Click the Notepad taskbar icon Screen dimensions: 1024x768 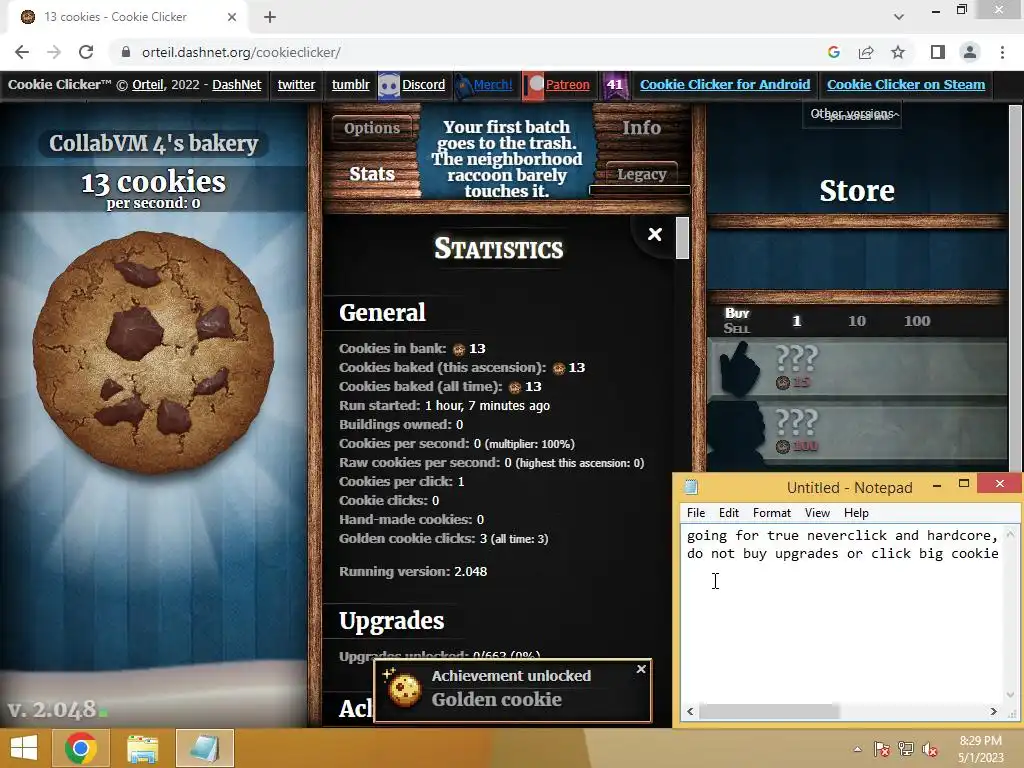204,748
